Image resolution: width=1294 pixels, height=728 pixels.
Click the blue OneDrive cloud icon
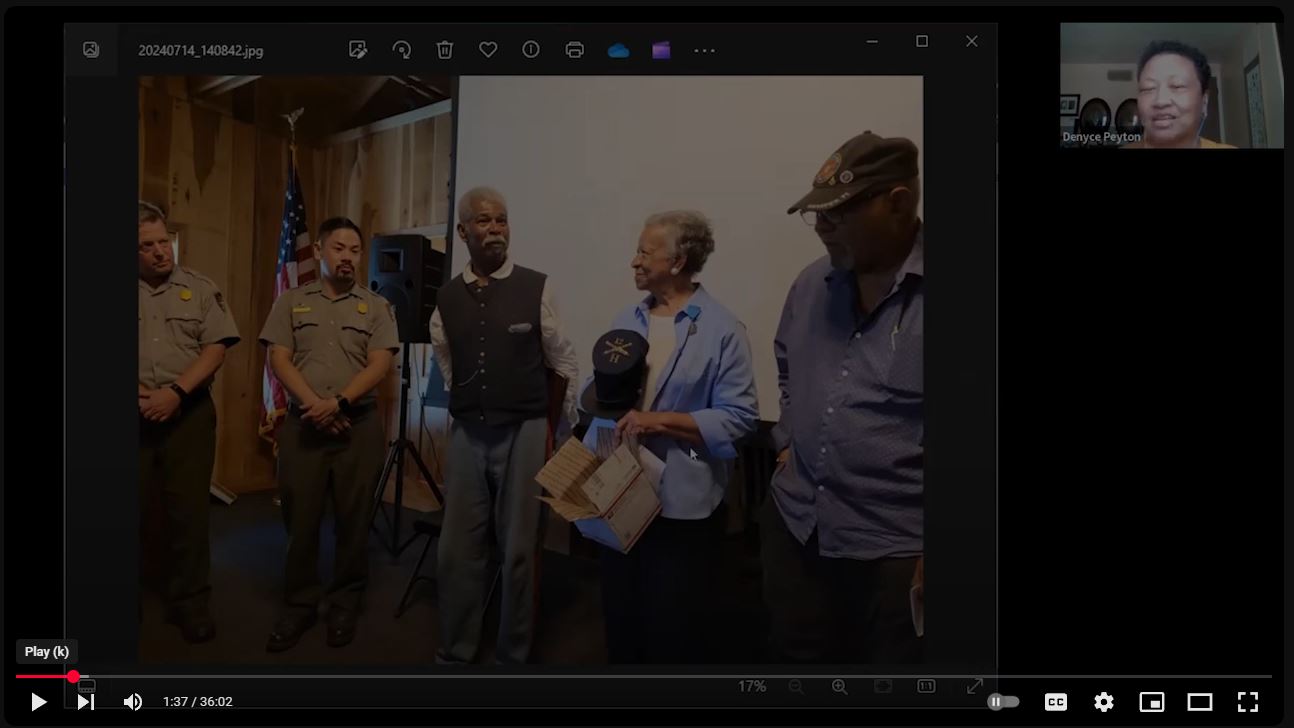click(x=618, y=51)
